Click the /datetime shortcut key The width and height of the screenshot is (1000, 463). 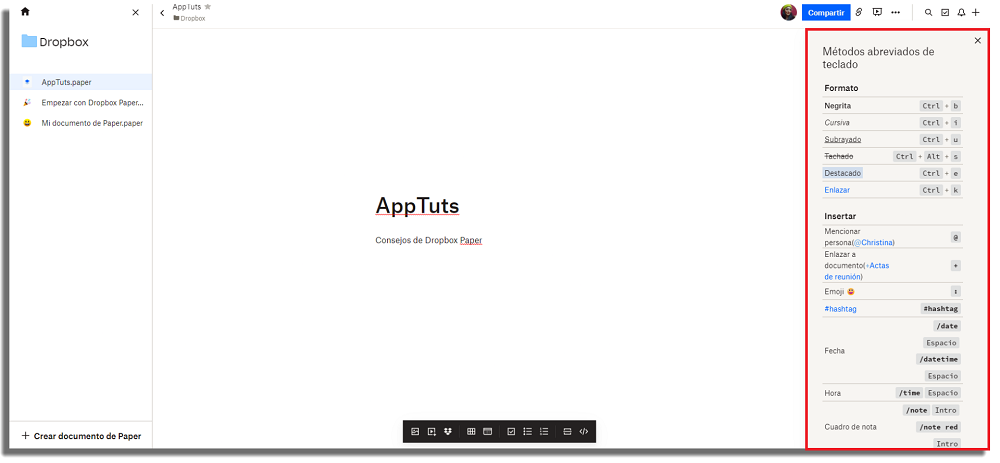[x=938, y=359]
